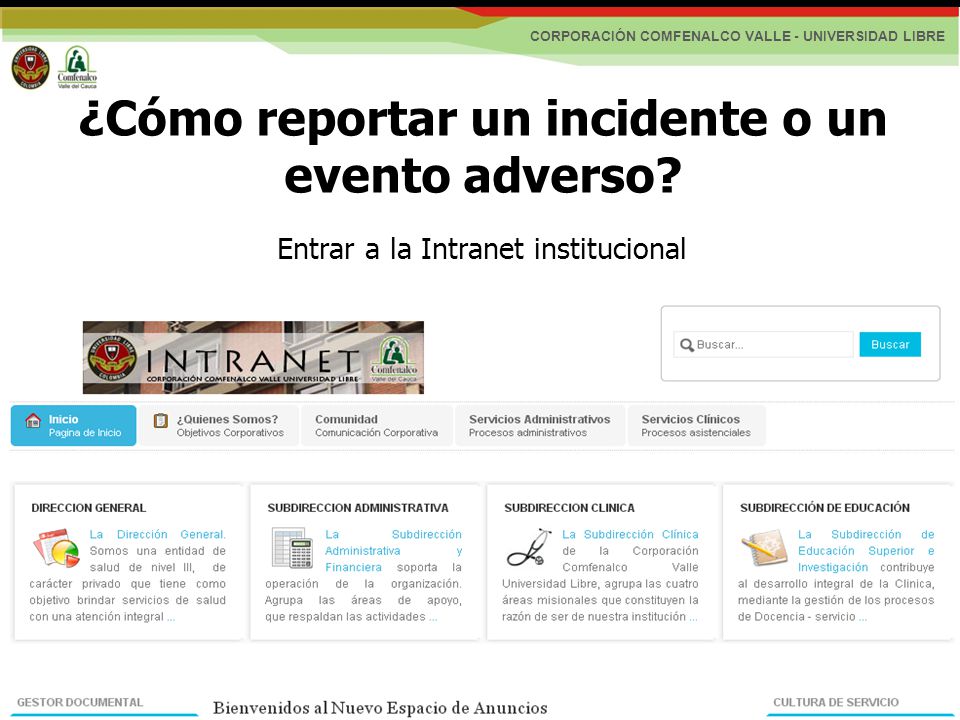Click the CULTURA DE SERVICIO section title
Screen dimensions: 960x720
(836, 702)
